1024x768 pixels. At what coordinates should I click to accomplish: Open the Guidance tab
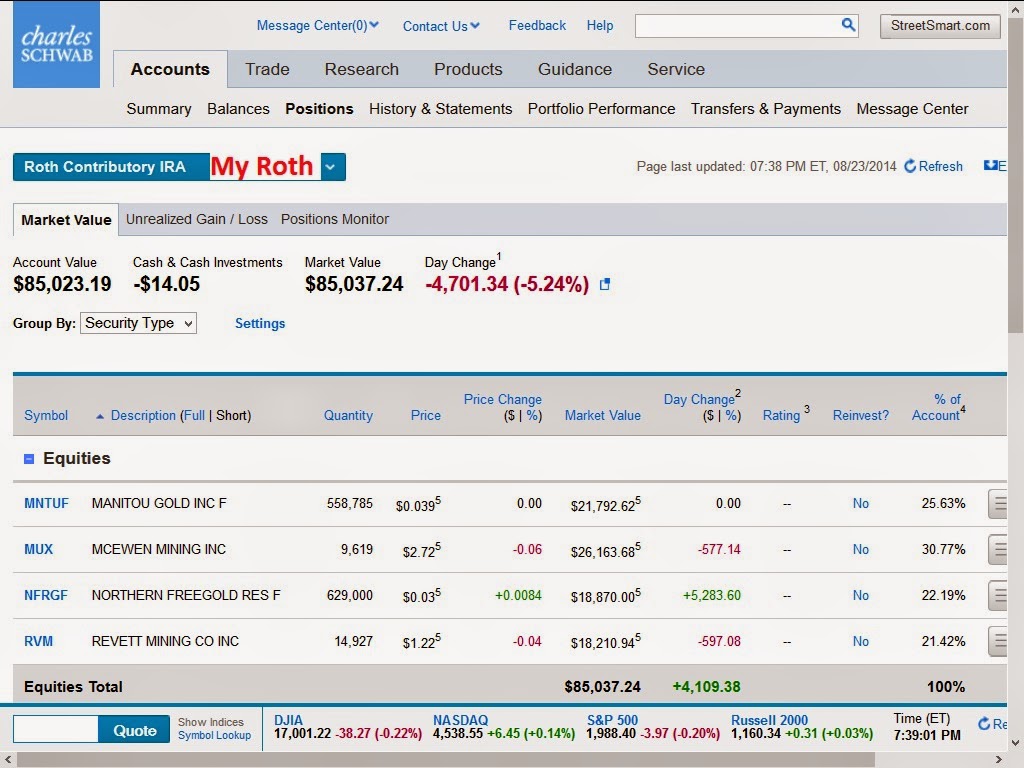(575, 69)
